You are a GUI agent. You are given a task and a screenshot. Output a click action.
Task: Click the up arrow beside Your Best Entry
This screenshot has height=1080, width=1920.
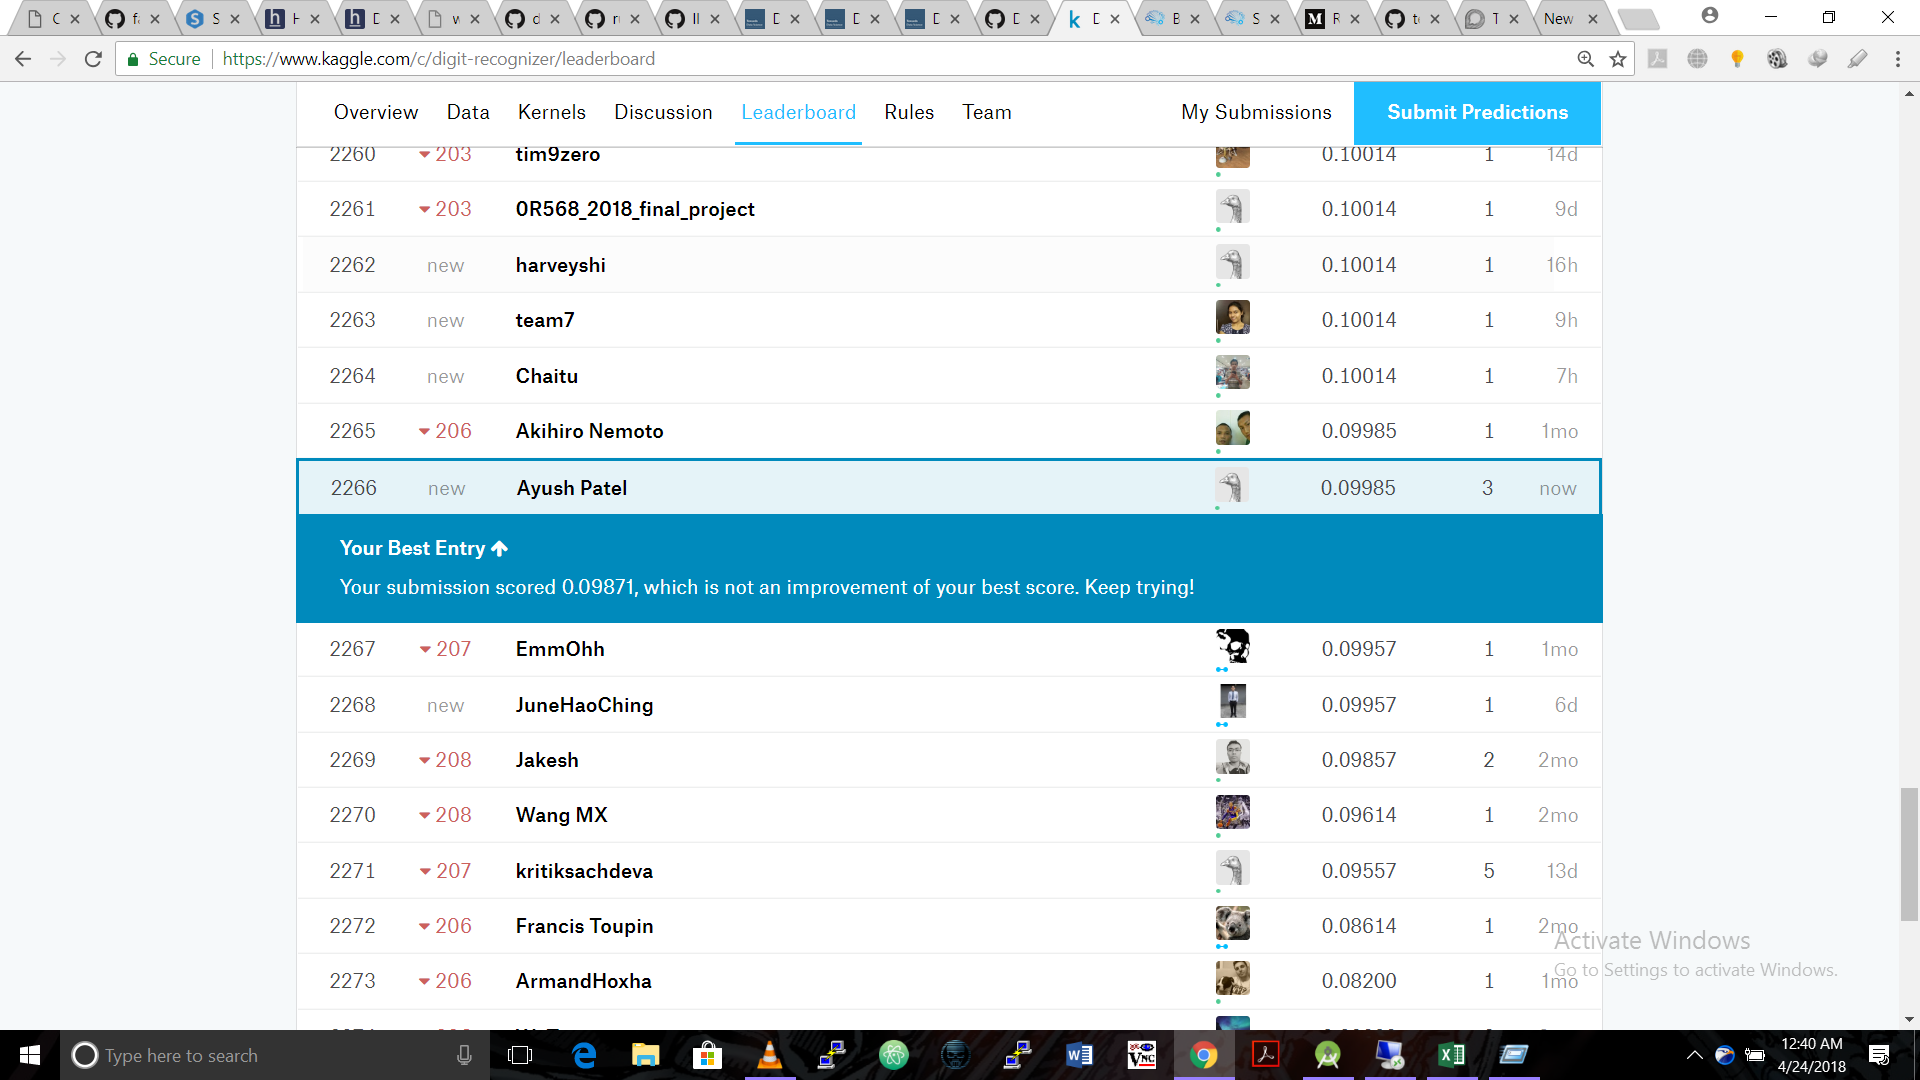pos(499,548)
